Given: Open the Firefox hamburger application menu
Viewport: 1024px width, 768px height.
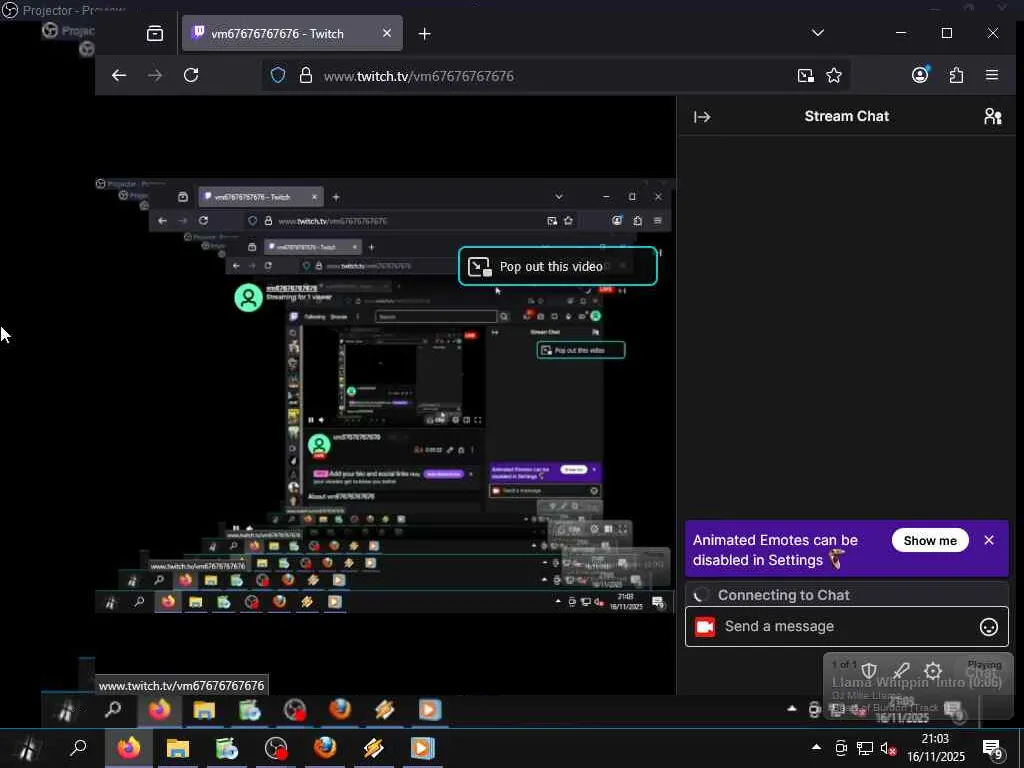Looking at the screenshot, I should tap(992, 75).
